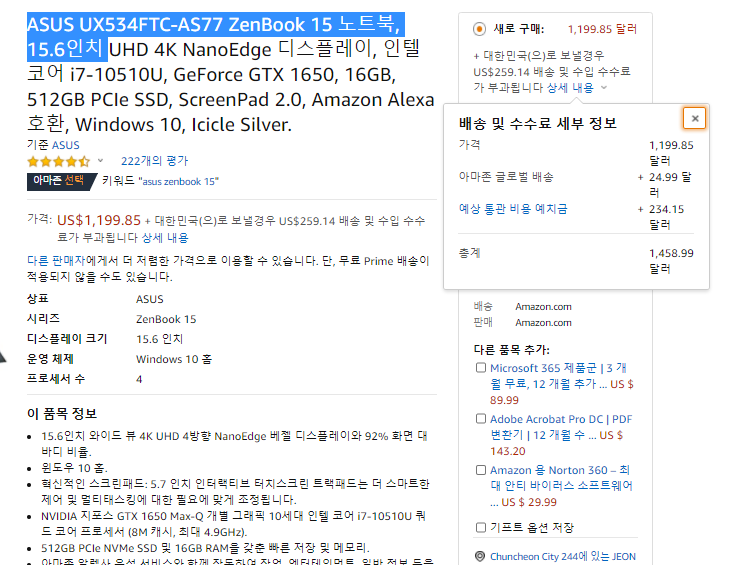Viewport: 751px width, 565px height.
Task: Click the 24.99 달러 global shipping amount
Action: (x=670, y=184)
